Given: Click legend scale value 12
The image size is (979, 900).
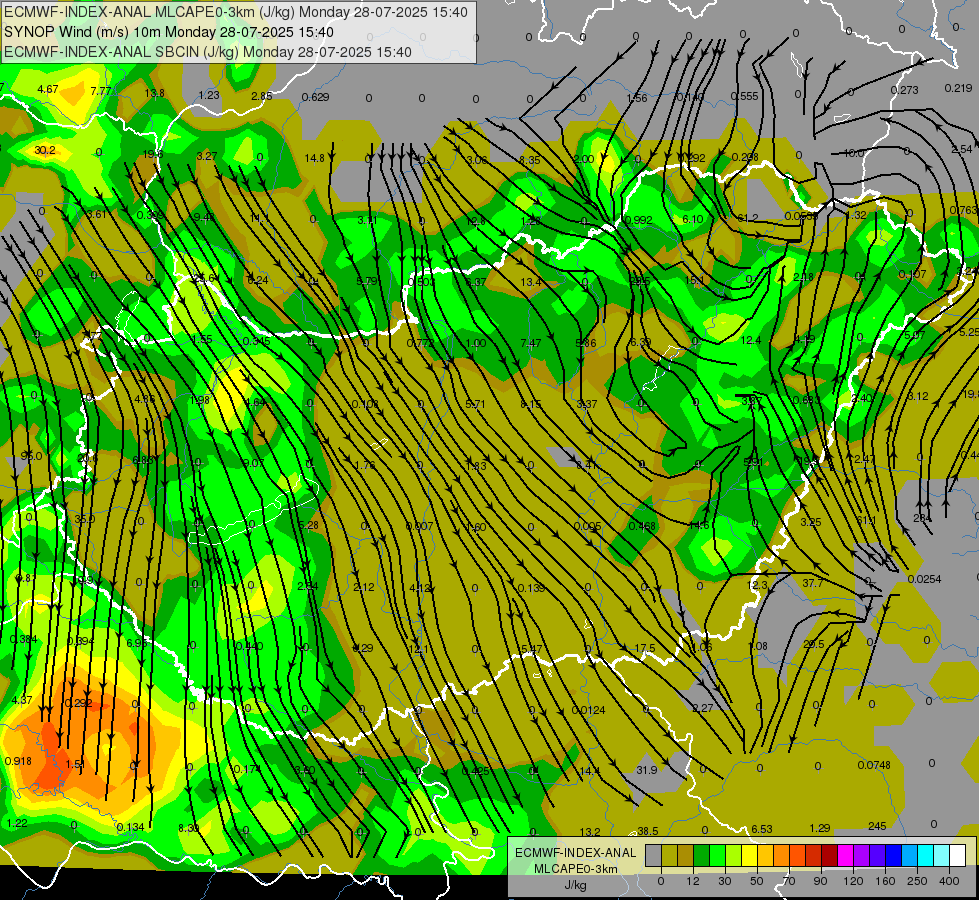Looking at the screenshot, I should click(x=692, y=881).
